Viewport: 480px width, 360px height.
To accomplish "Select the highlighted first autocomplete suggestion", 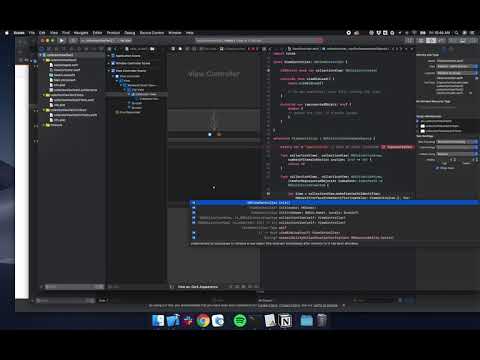I will tap(335, 203).
